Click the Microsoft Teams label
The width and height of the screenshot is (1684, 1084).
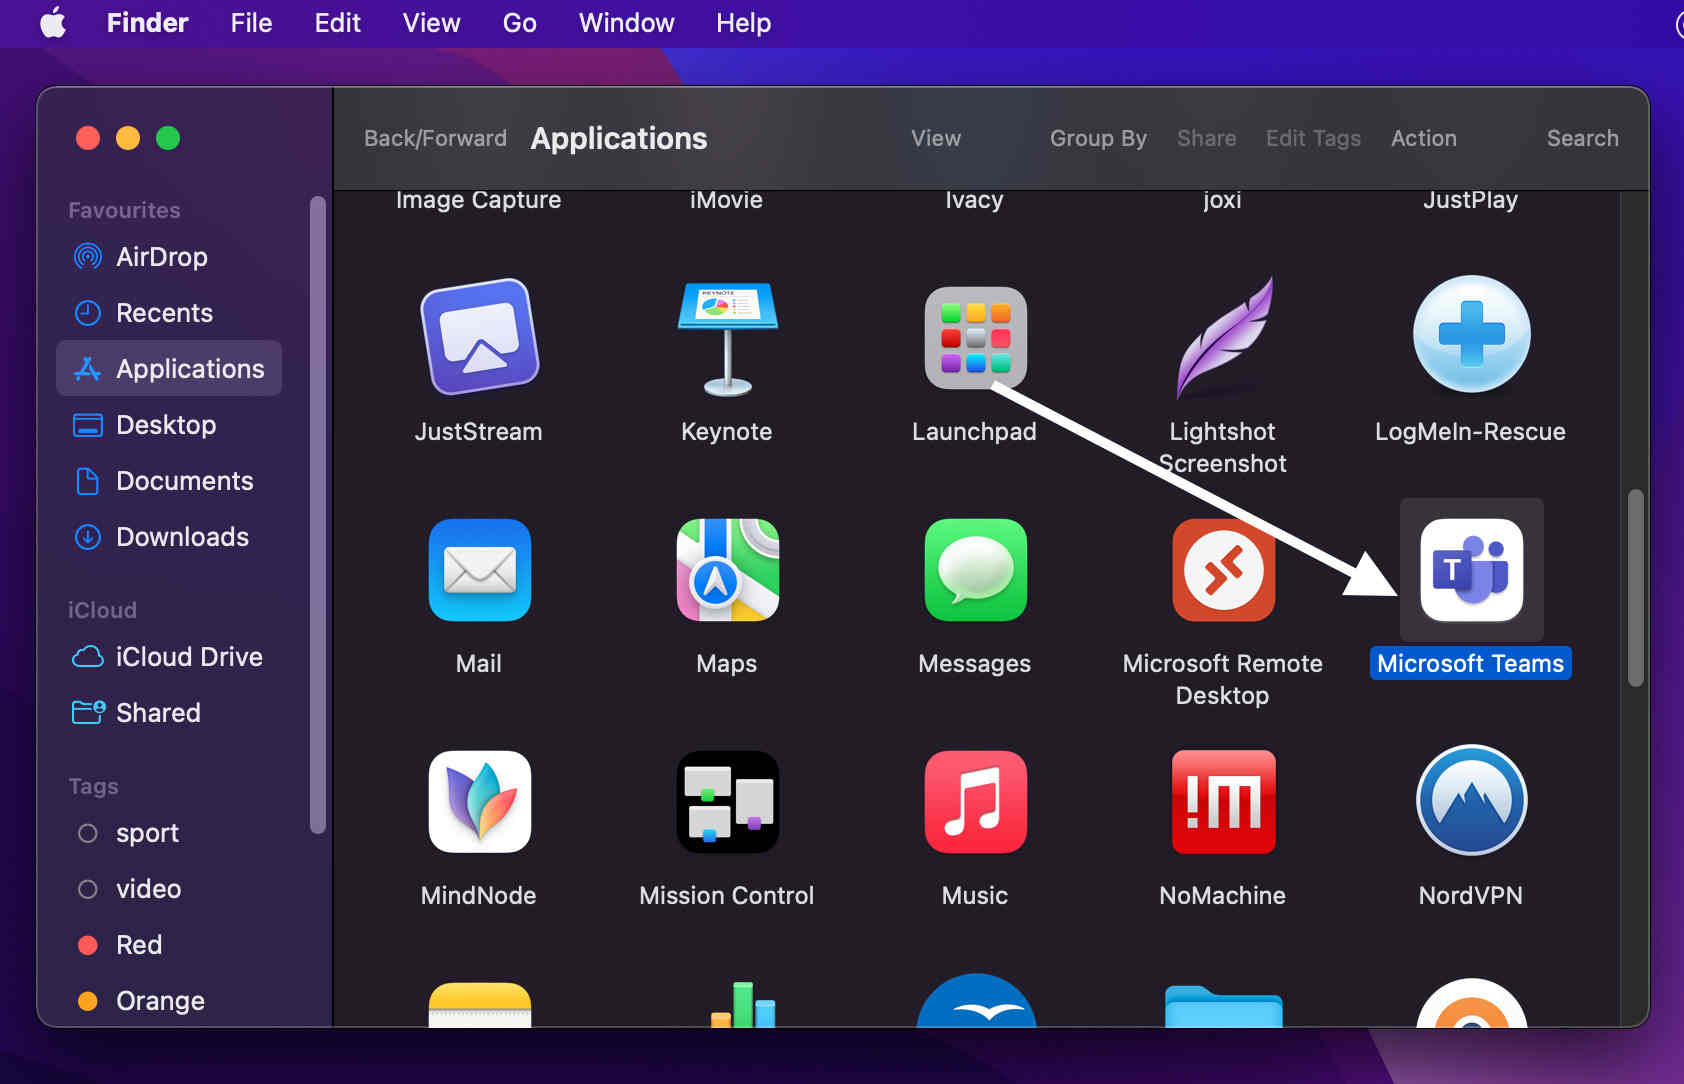[1470, 663]
